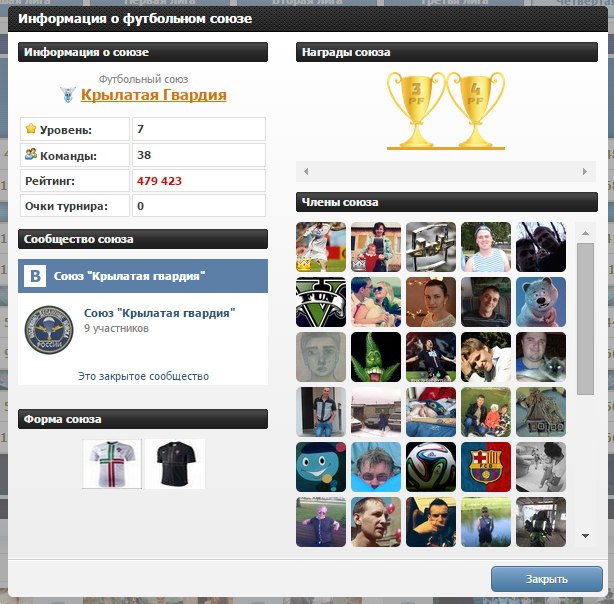Select the FC Barcelona crest member avatar
Image resolution: width=614 pixels, height=604 pixels.
pos(486,467)
